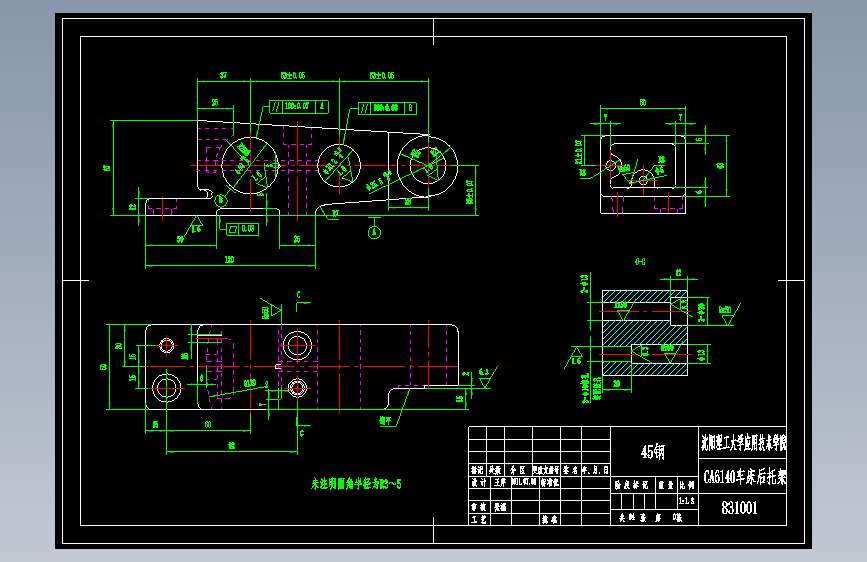The height and width of the screenshot is (562, 867).
Task: Click the school name text above the part name
Action: [x=743, y=443]
